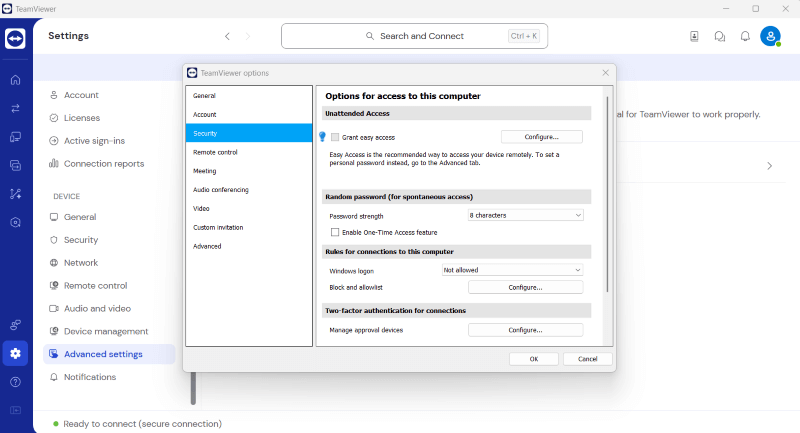This screenshot has width=800, height=433.
Task: Open the Home icon in left rail
Action: pyautogui.click(x=15, y=80)
